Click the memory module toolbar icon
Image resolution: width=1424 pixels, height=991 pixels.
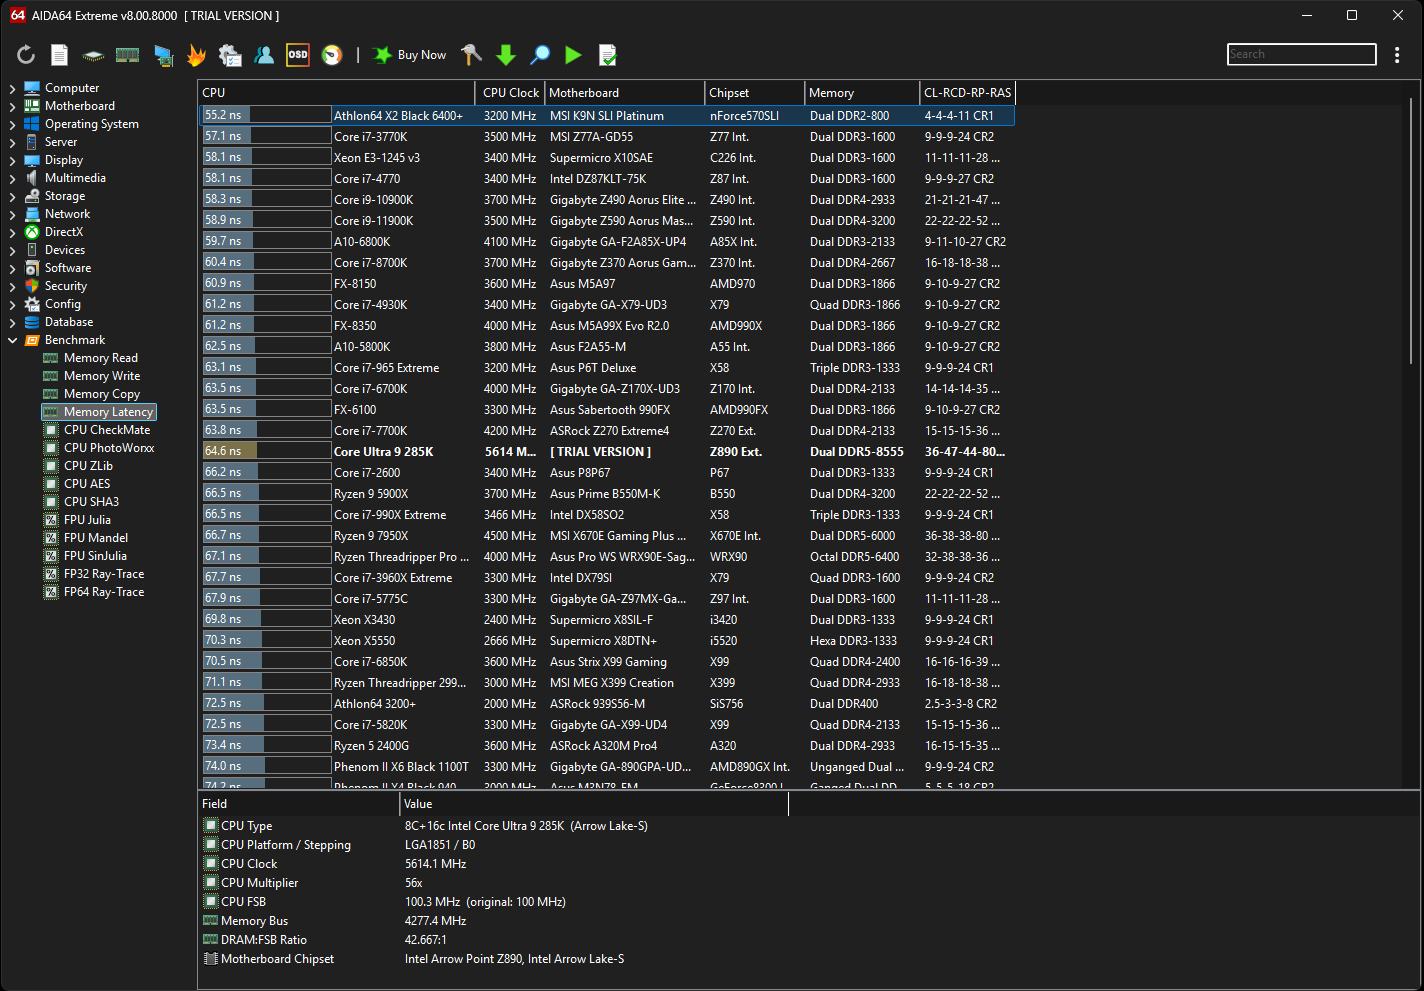[x=127, y=55]
